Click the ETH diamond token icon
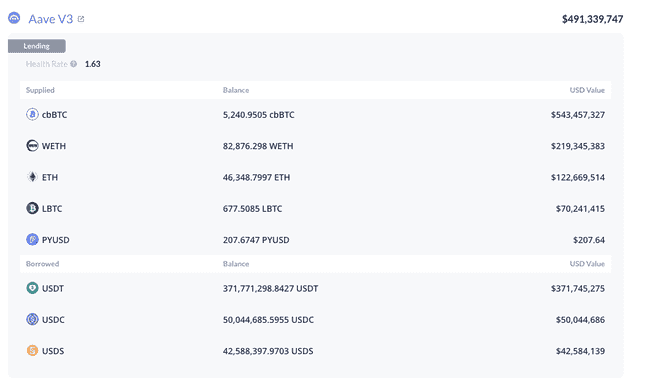The image size is (650, 383). tap(32, 177)
